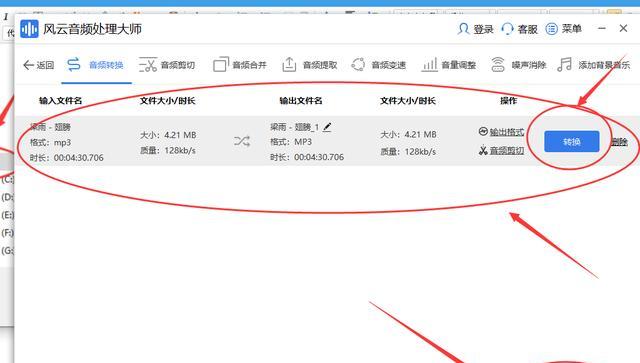Click the blue 转换 button
The image size is (640, 363).
coord(571,142)
